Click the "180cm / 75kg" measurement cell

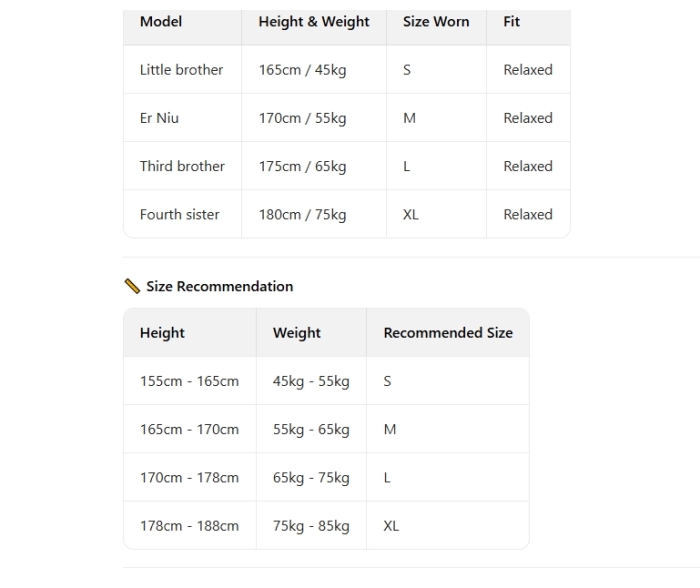click(302, 214)
